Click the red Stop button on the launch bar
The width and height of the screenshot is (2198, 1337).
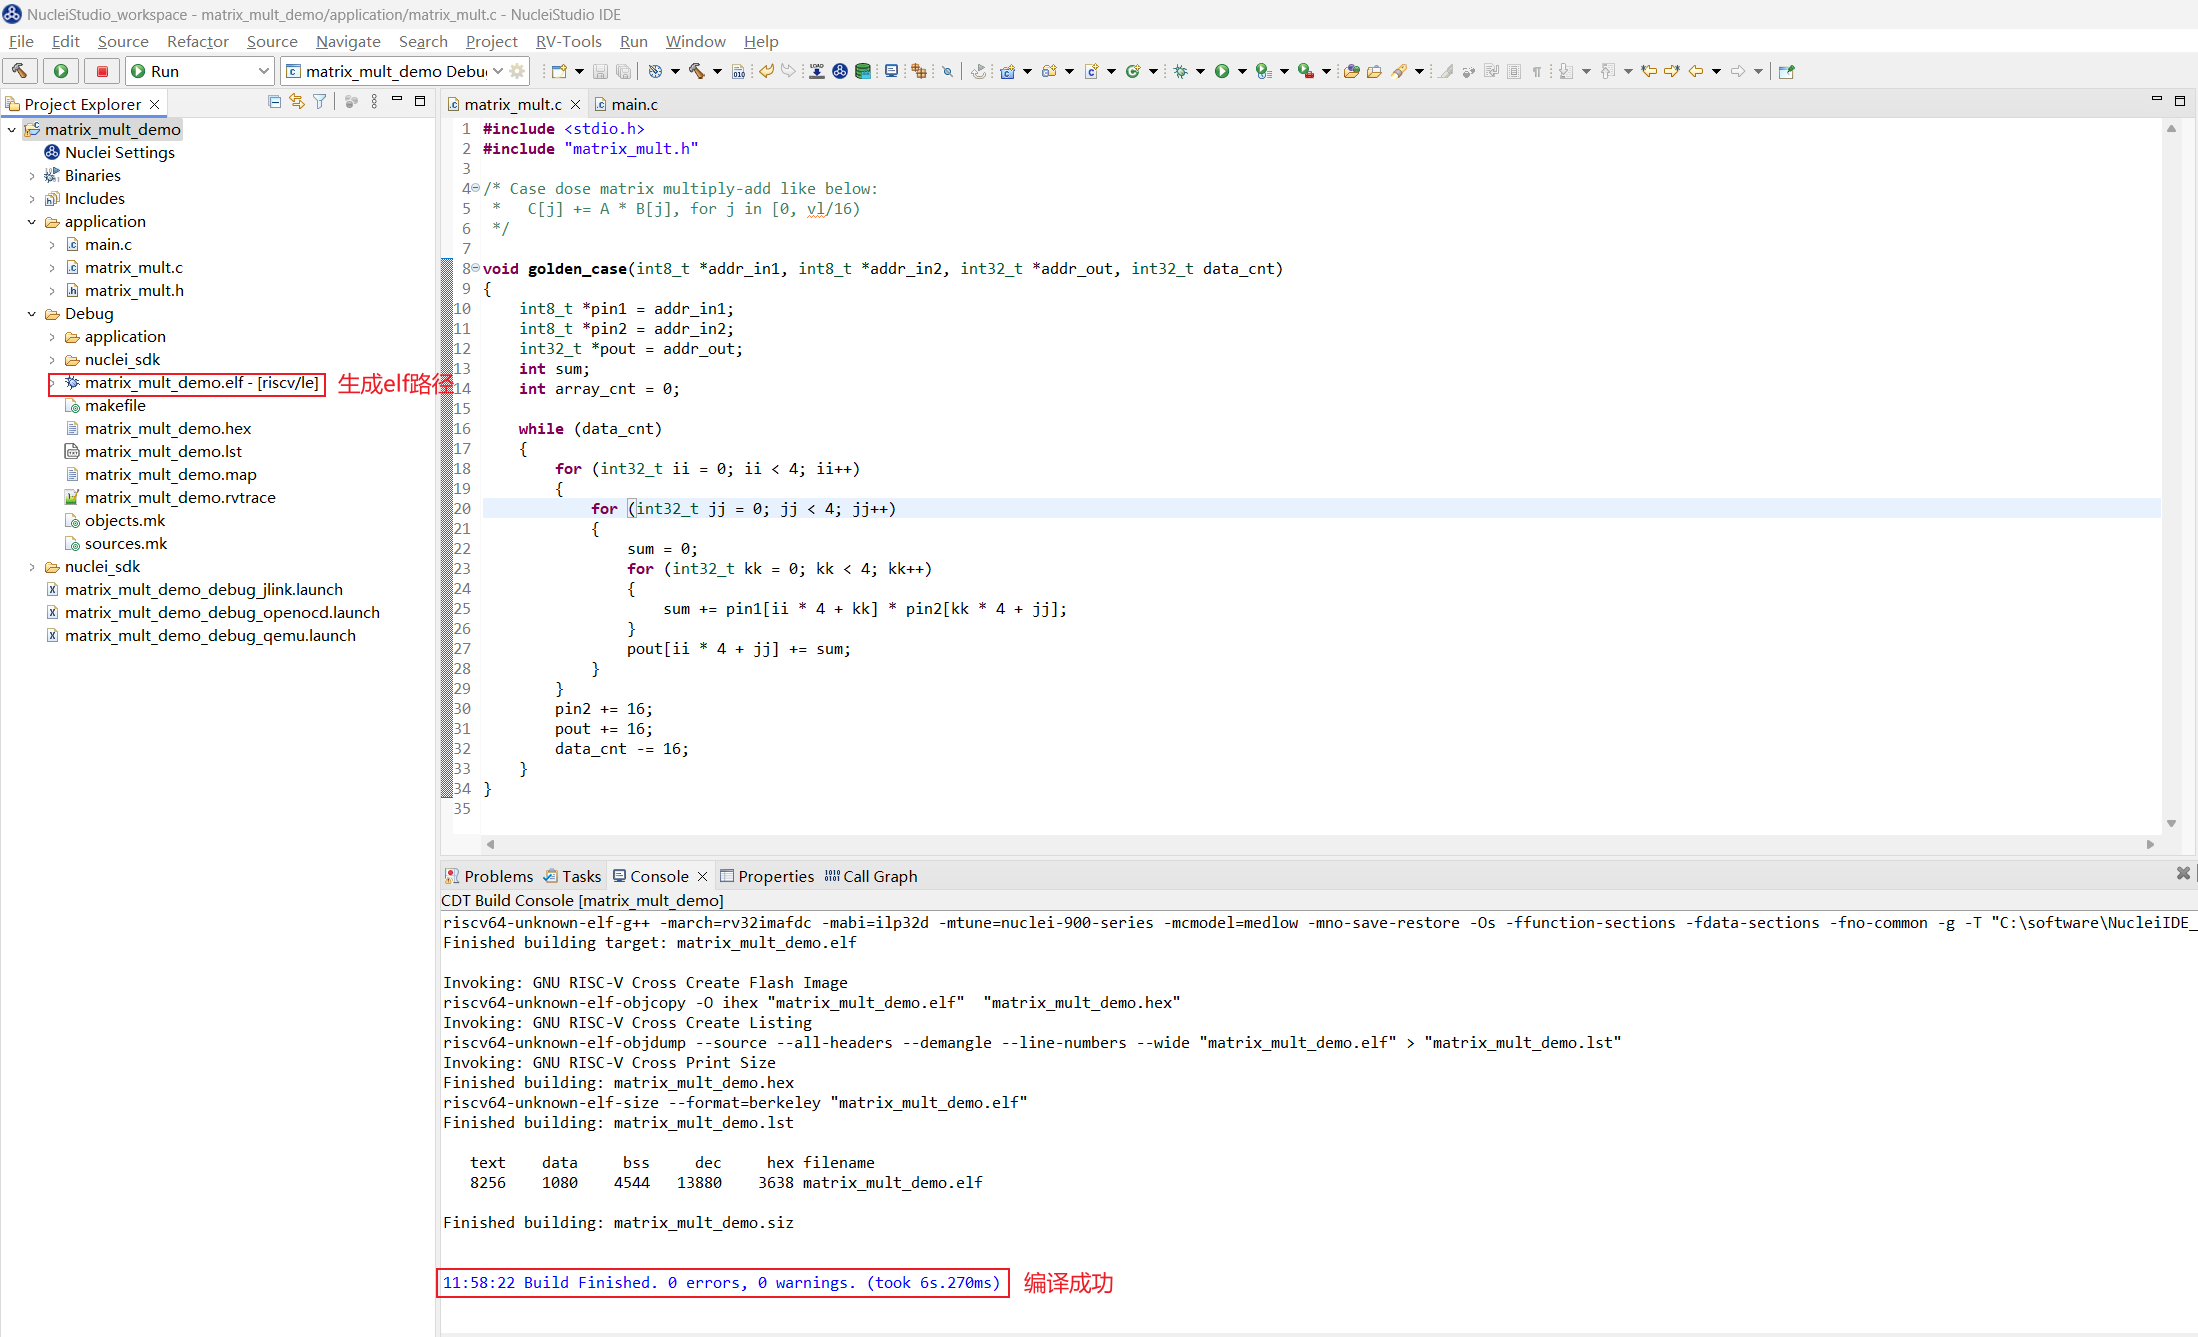pyautogui.click(x=102, y=71)
